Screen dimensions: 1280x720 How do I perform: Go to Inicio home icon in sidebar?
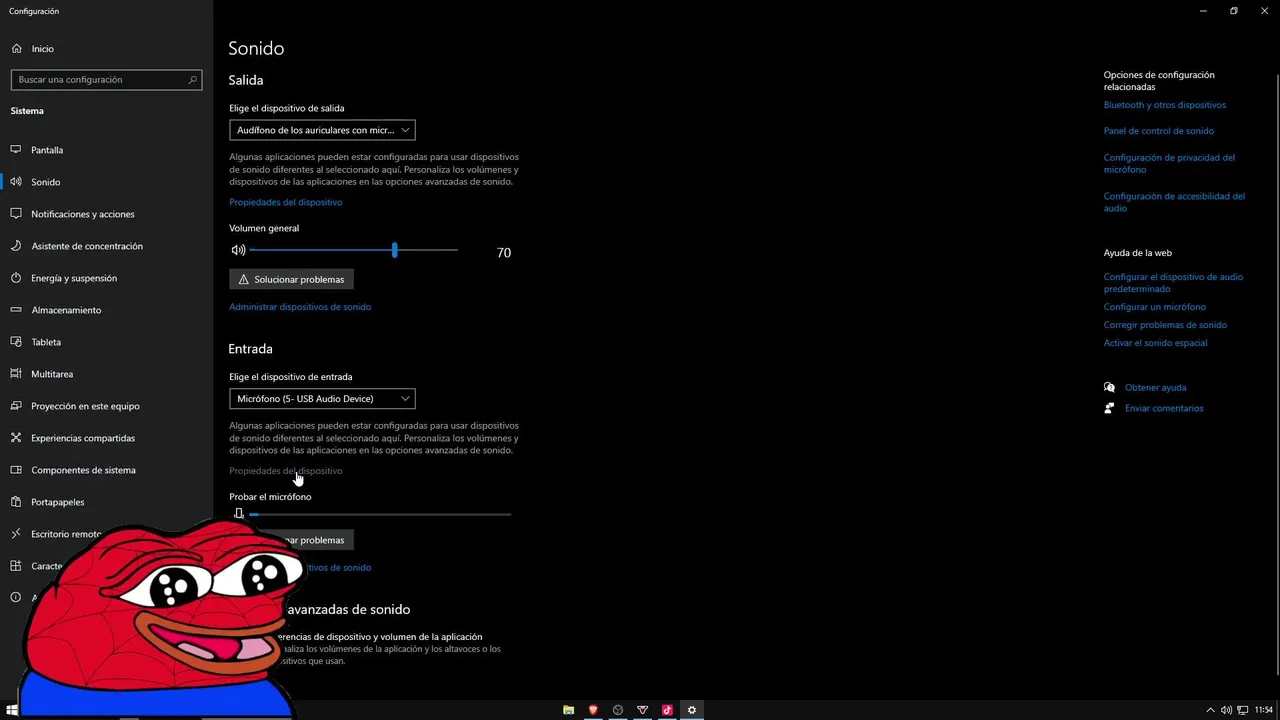click(16, 48)
